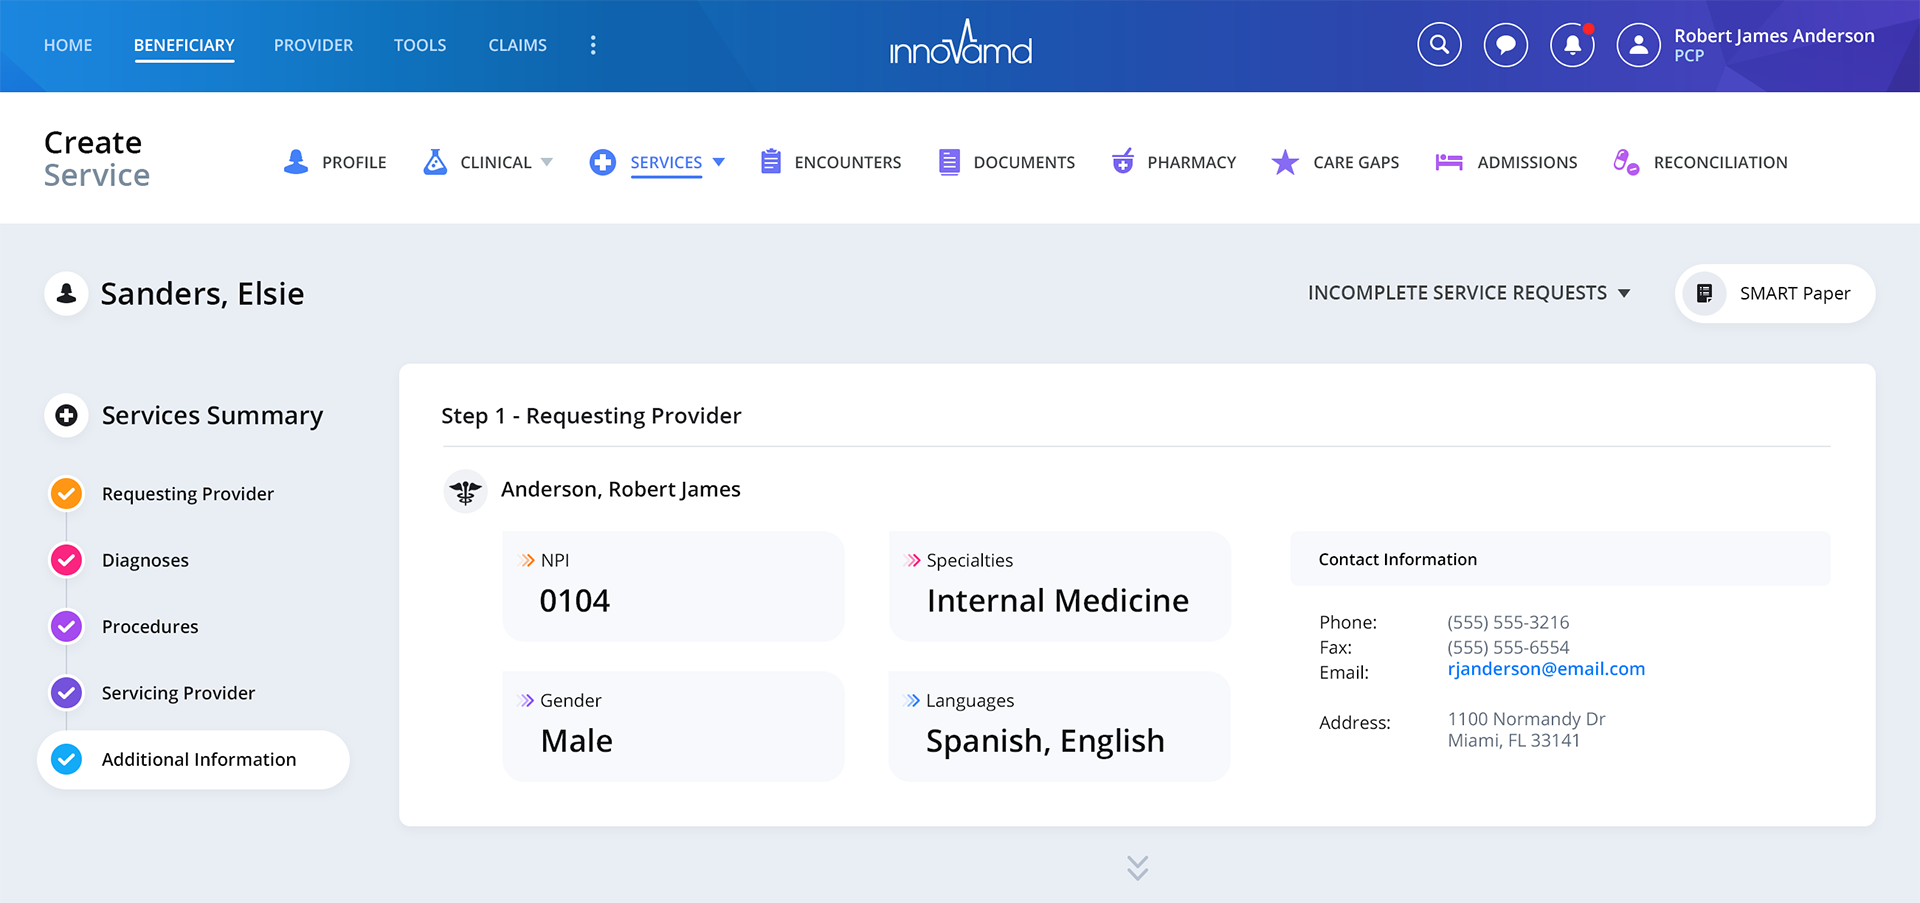Click the blue check for Additional Information step

click(x=66, y=760)
